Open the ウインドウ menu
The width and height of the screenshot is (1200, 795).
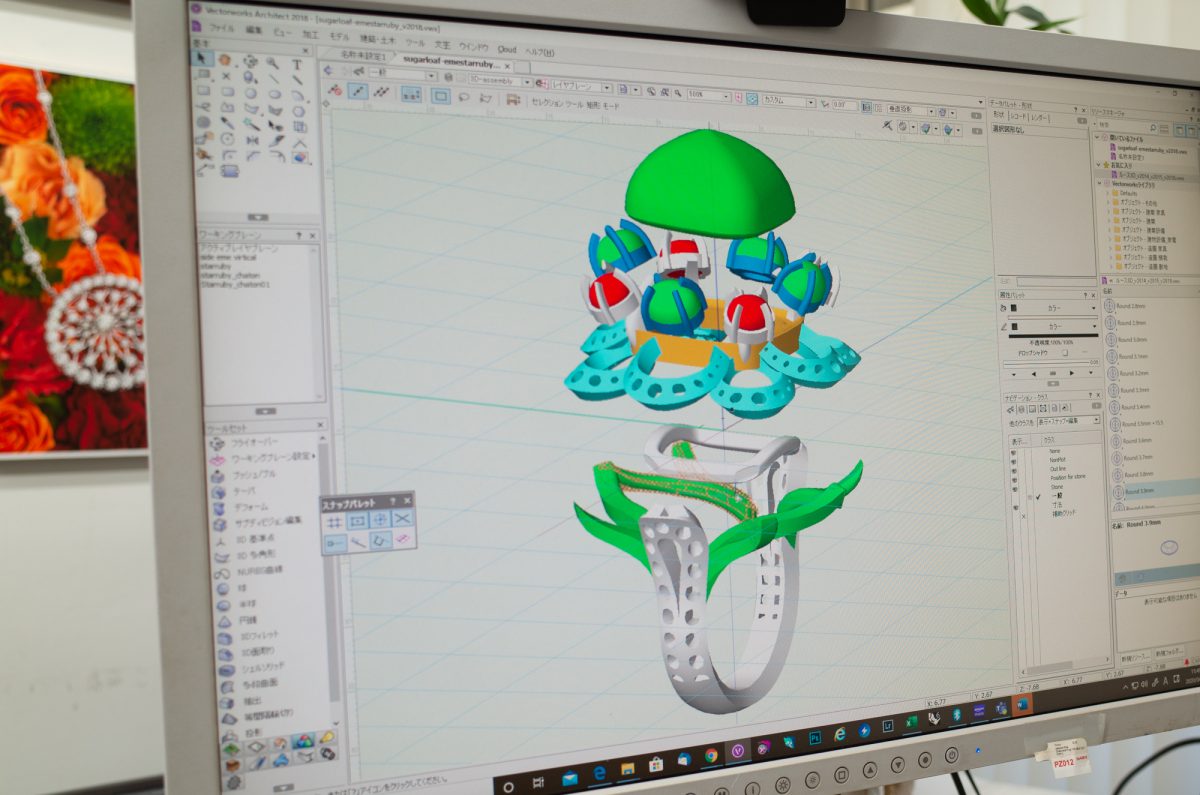tap(474, 46)
